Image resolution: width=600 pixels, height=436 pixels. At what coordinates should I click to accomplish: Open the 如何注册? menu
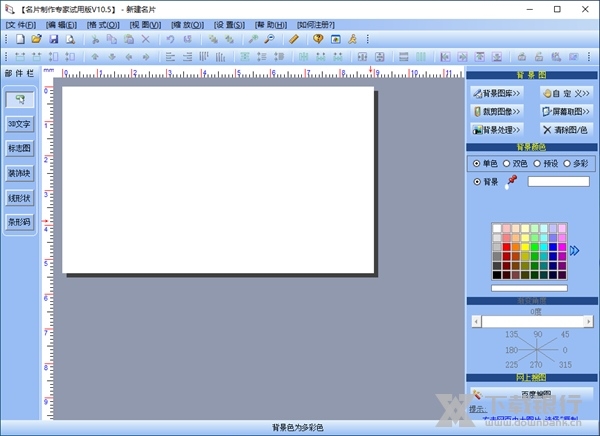pos(316,25)
